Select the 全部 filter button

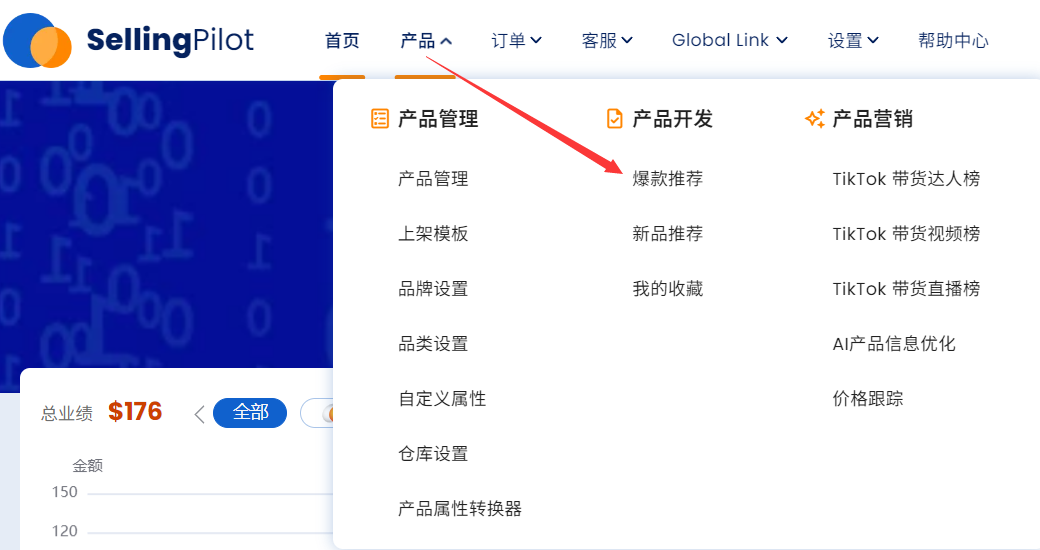250,413
